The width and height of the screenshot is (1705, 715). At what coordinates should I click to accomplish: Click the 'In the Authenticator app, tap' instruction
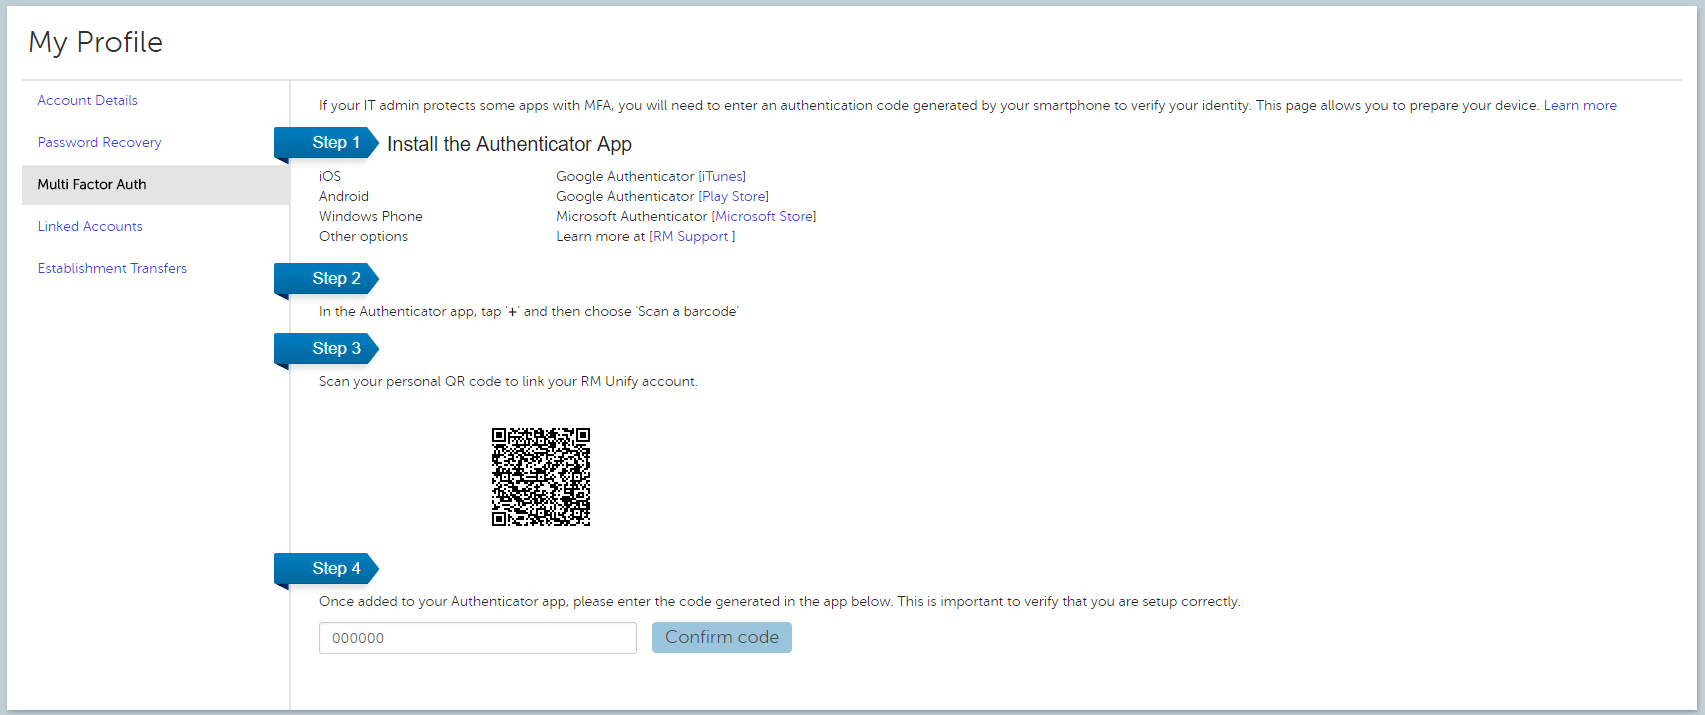[x=528, y=311]
